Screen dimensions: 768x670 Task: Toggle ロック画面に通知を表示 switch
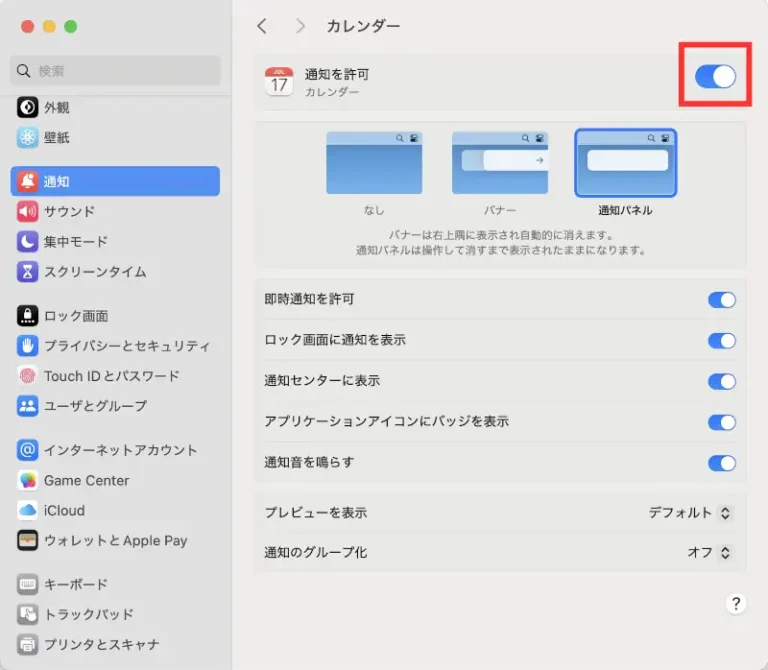coord(721,340)
